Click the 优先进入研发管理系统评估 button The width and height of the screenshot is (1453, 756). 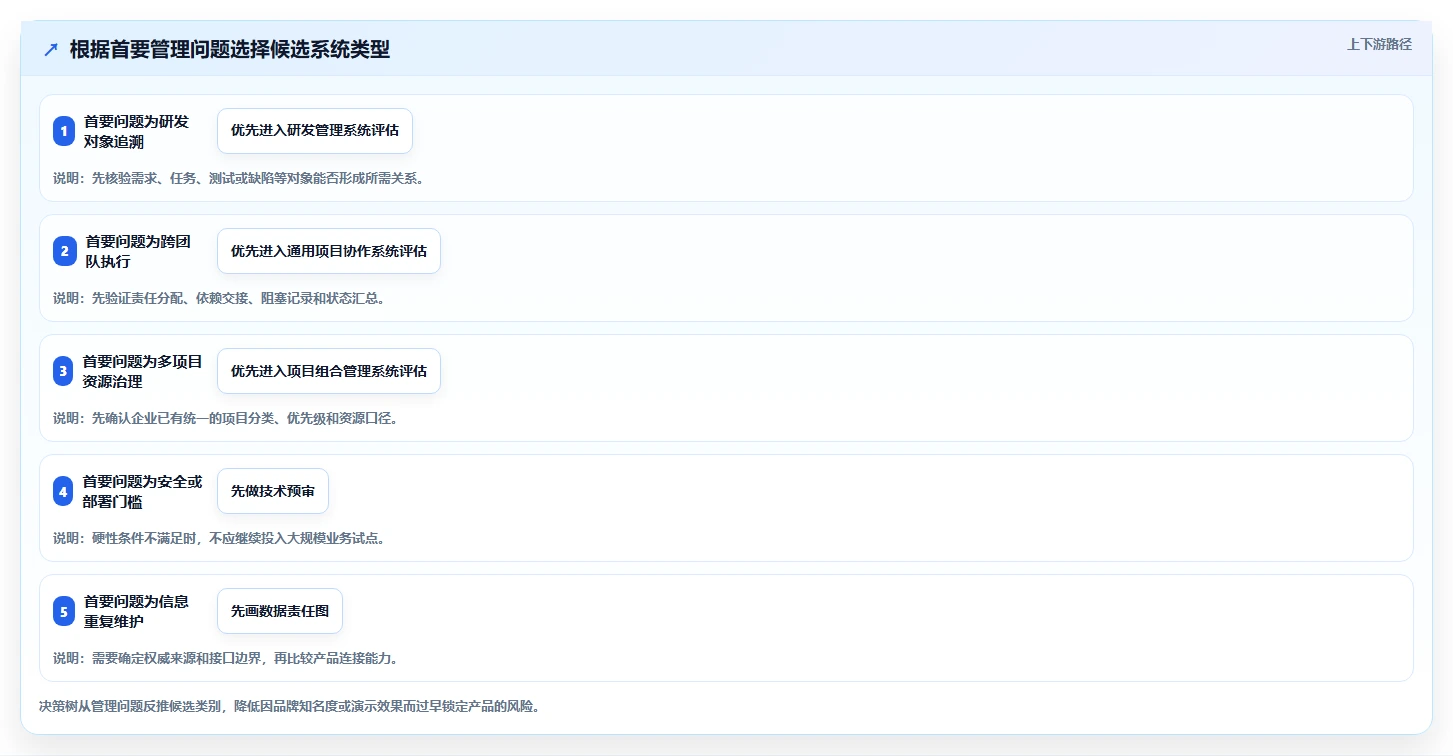tap(315, 131)
